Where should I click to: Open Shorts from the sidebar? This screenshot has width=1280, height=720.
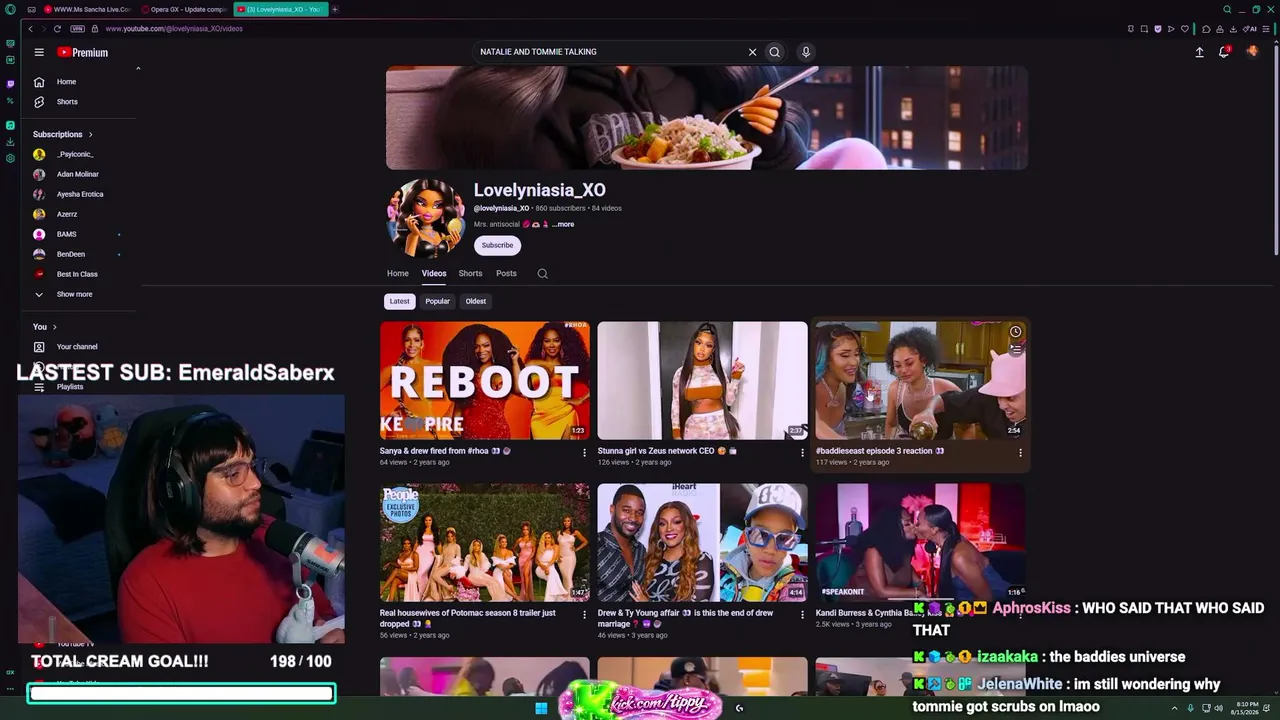pos(66,102)
